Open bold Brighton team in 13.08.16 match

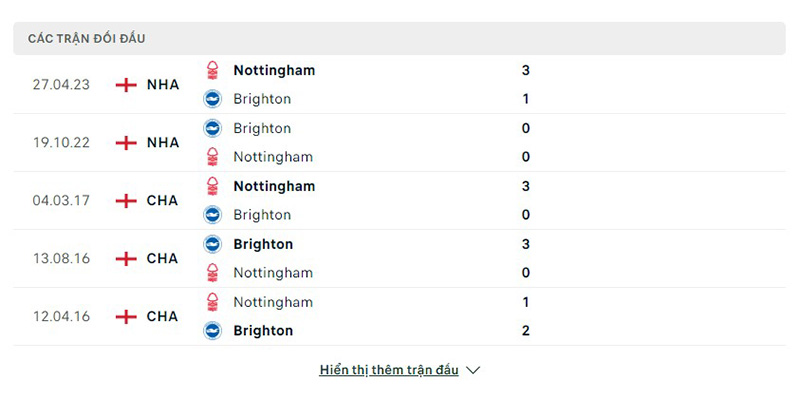tap(263, 244)
